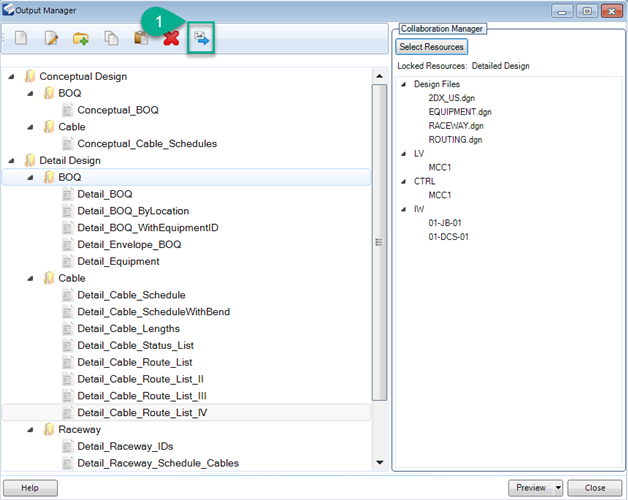Click the report tree scroll up arrow

pyautogui.click(x=379, y=76)
